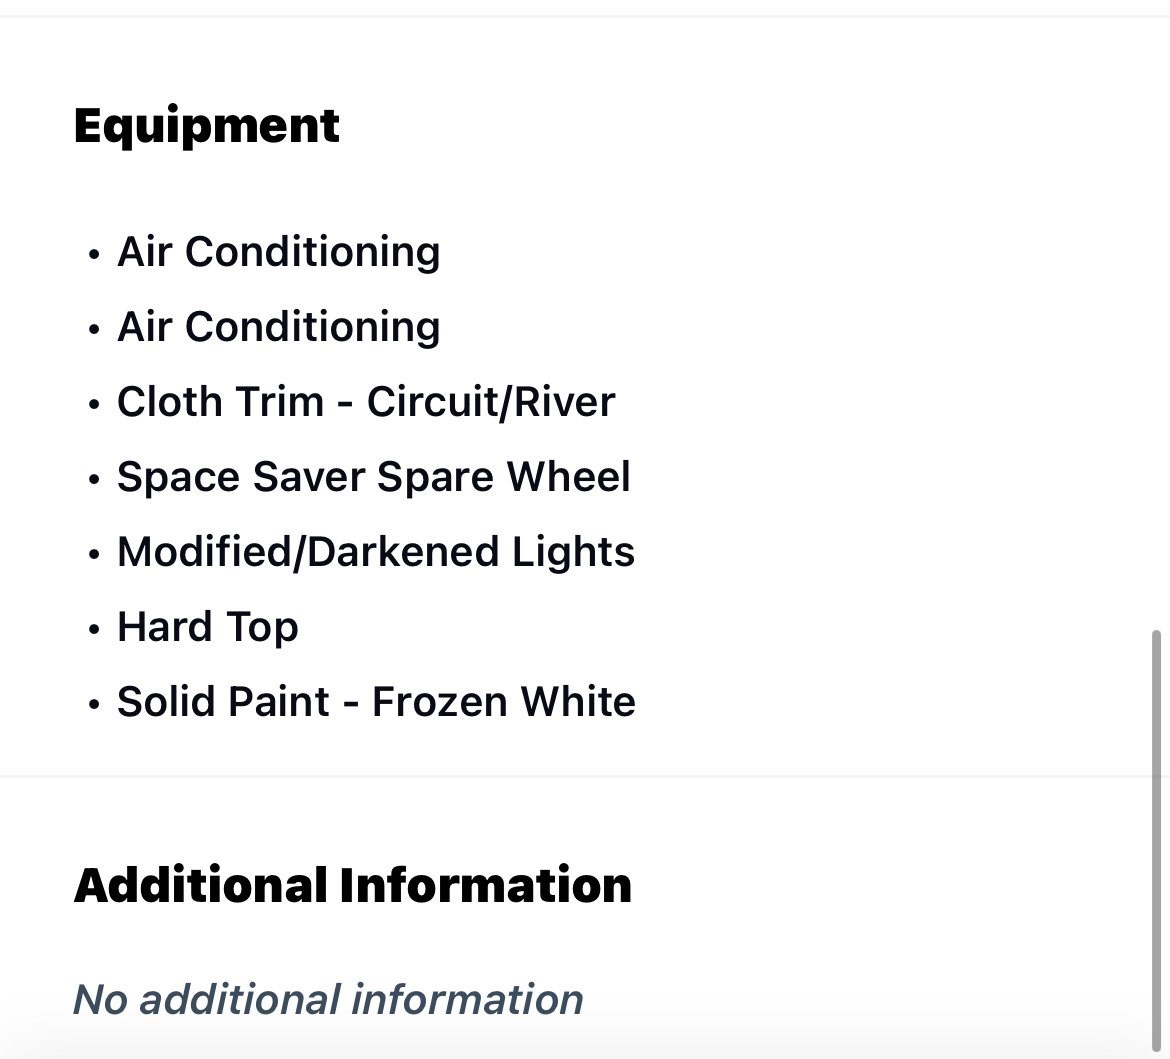1170x1059 pixels.
Task: Click the No additional information text
Action: point(328,1000)
